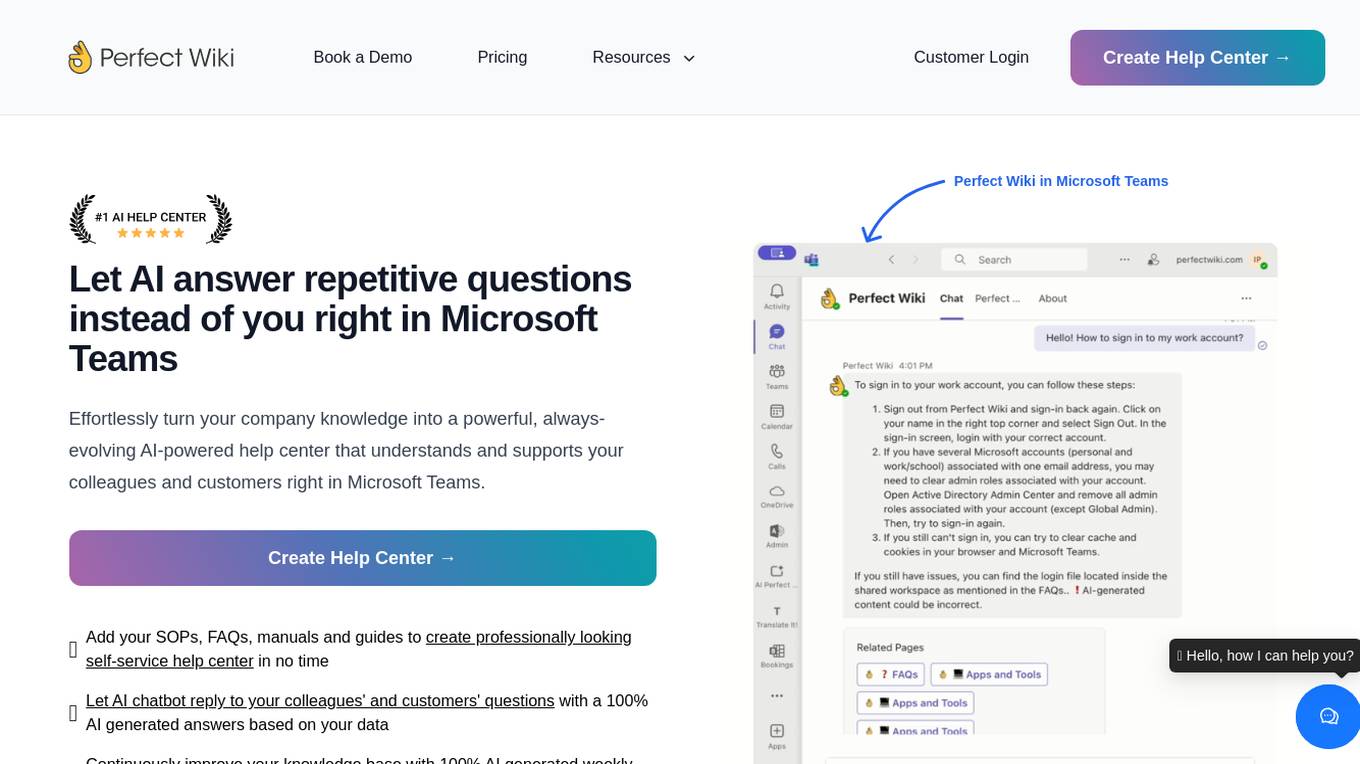
Task: Click the 'Related Pages' label
Action: point(890,648)
